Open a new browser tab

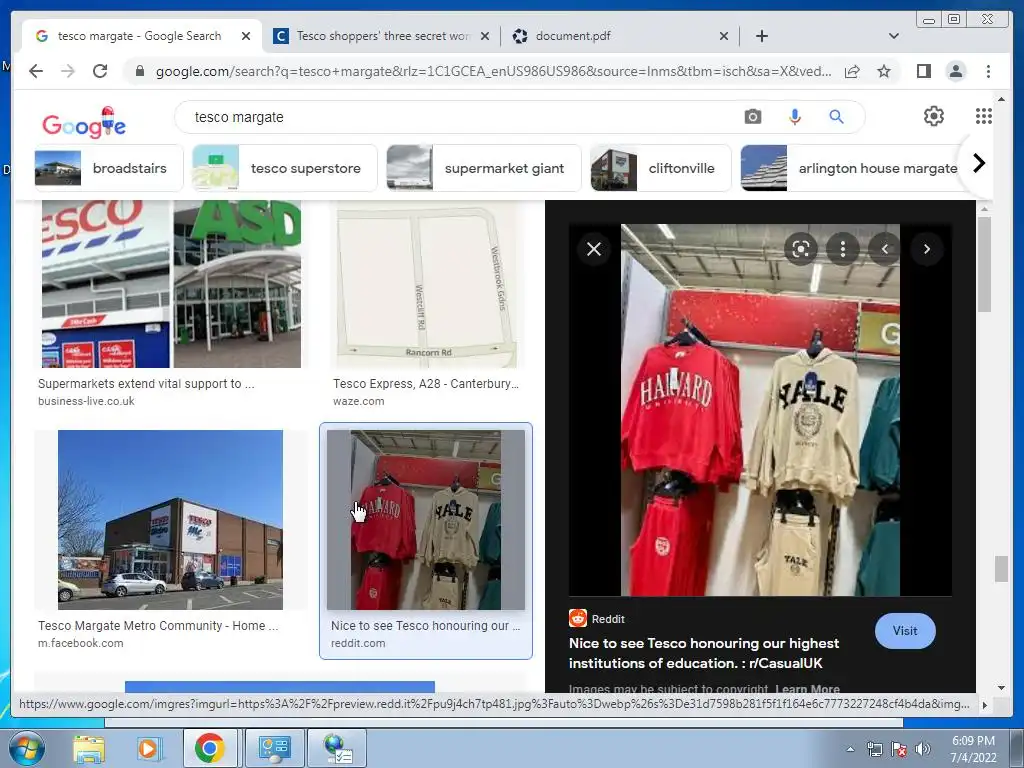point(761,36)
